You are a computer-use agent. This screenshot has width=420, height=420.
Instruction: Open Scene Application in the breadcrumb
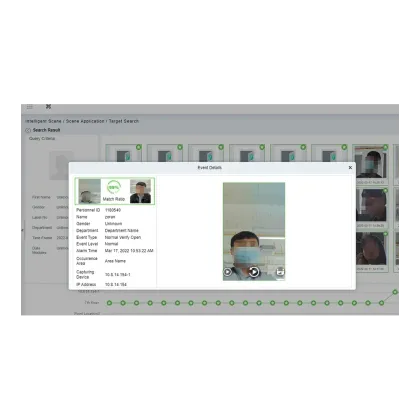[85, 121]
